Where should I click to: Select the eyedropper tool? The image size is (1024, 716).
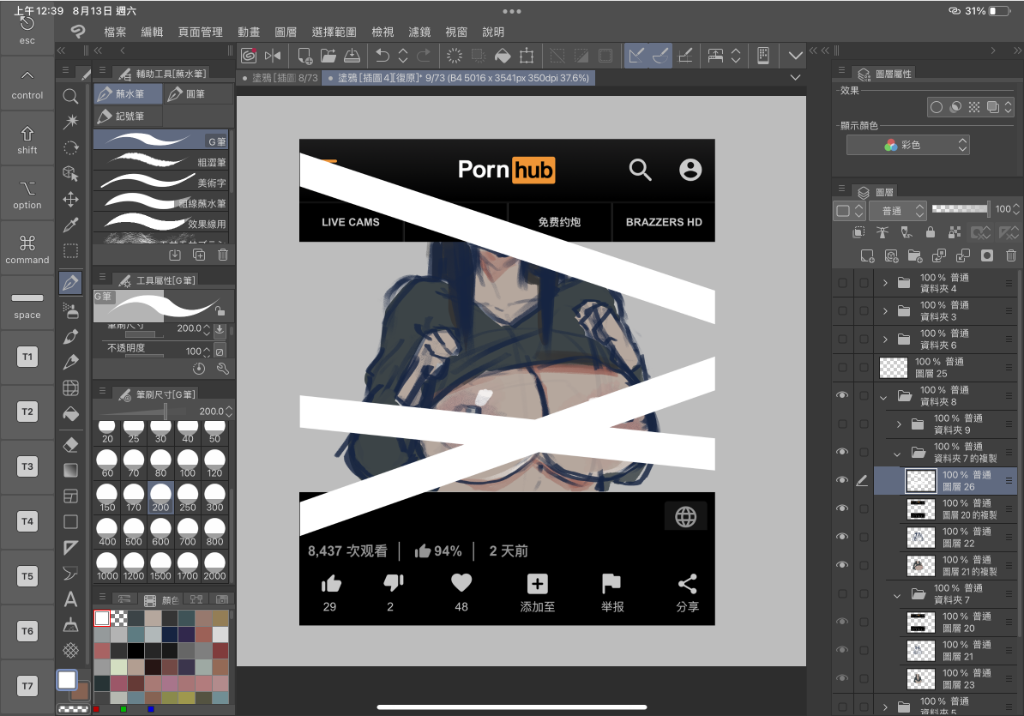pos(71,225)
